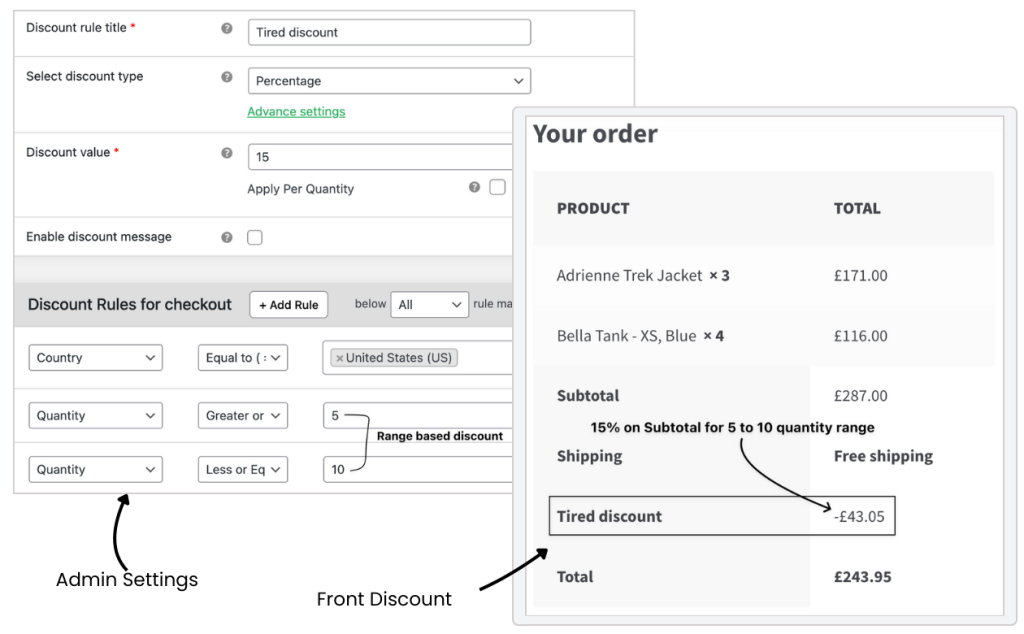Click help icon beside Enable discount message
This screenshot has height=634, width=1024.
(227, 238)
